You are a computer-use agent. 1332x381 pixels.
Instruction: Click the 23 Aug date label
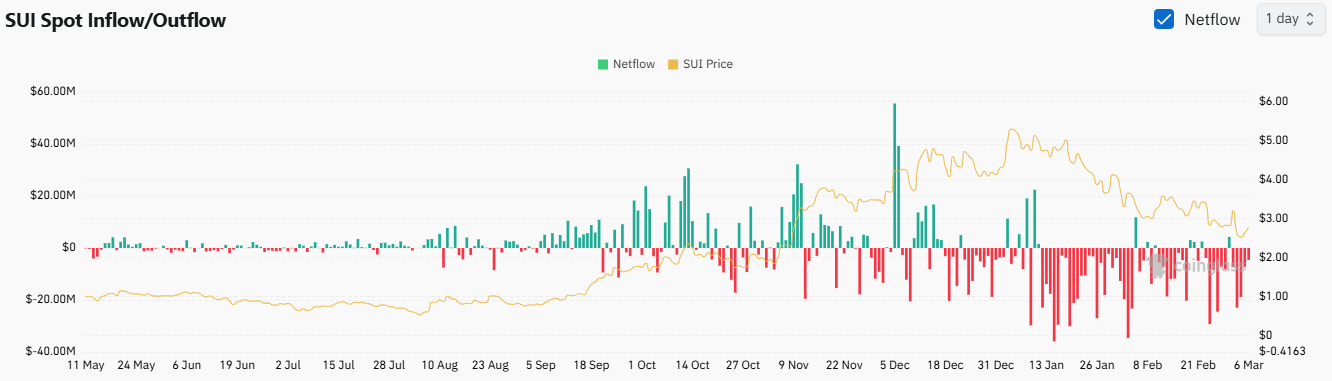coord(491,366)
